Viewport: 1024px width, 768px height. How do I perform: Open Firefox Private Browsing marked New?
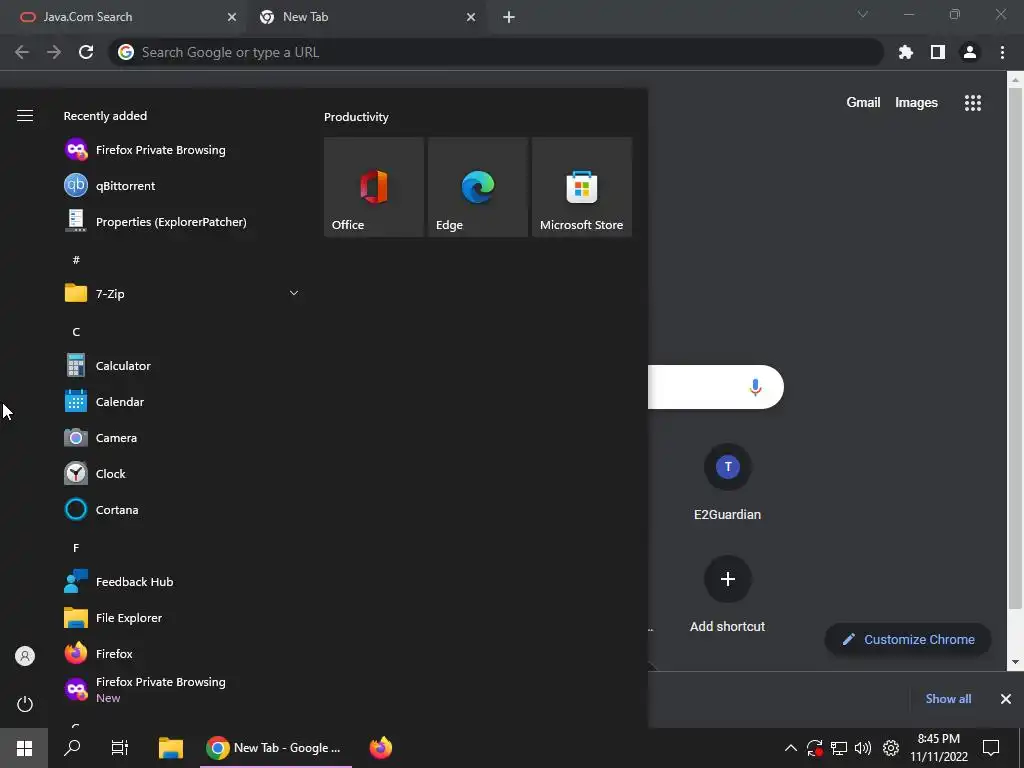pos(182,689)
